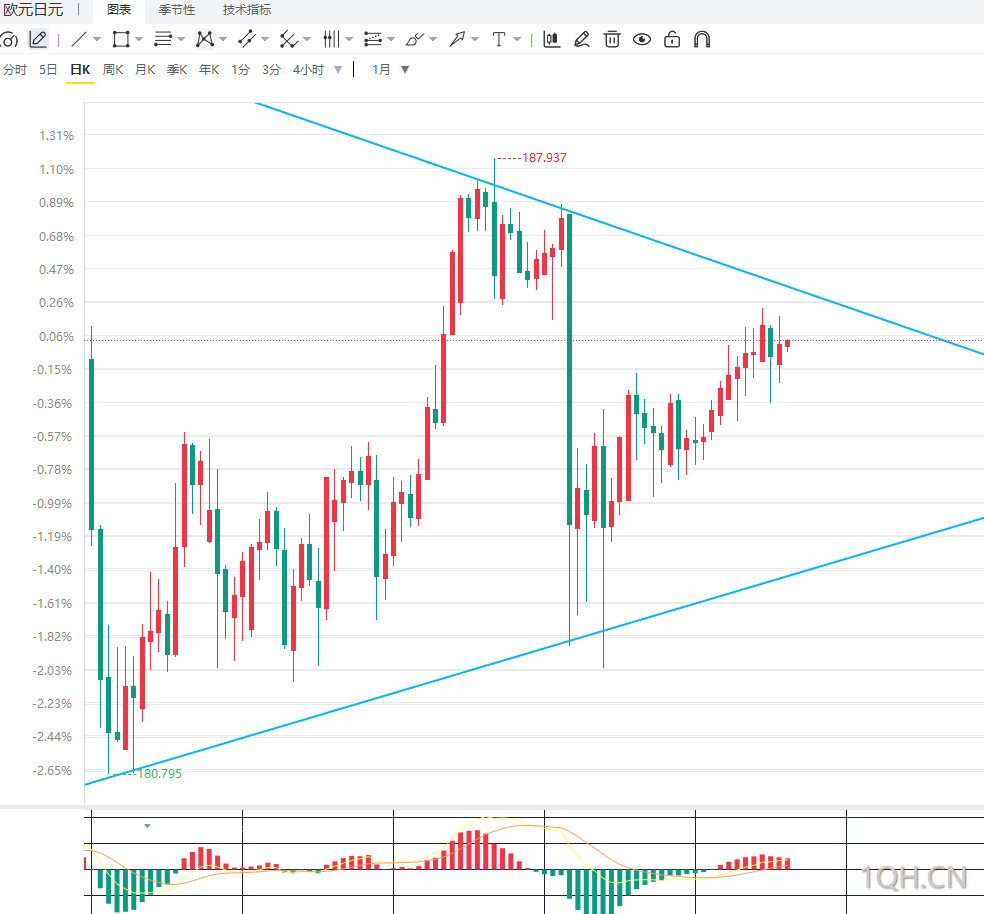Select the text annotation tool
Image resolution: width=984 pixels, height=914 pixels.
(x=499, y=40)
